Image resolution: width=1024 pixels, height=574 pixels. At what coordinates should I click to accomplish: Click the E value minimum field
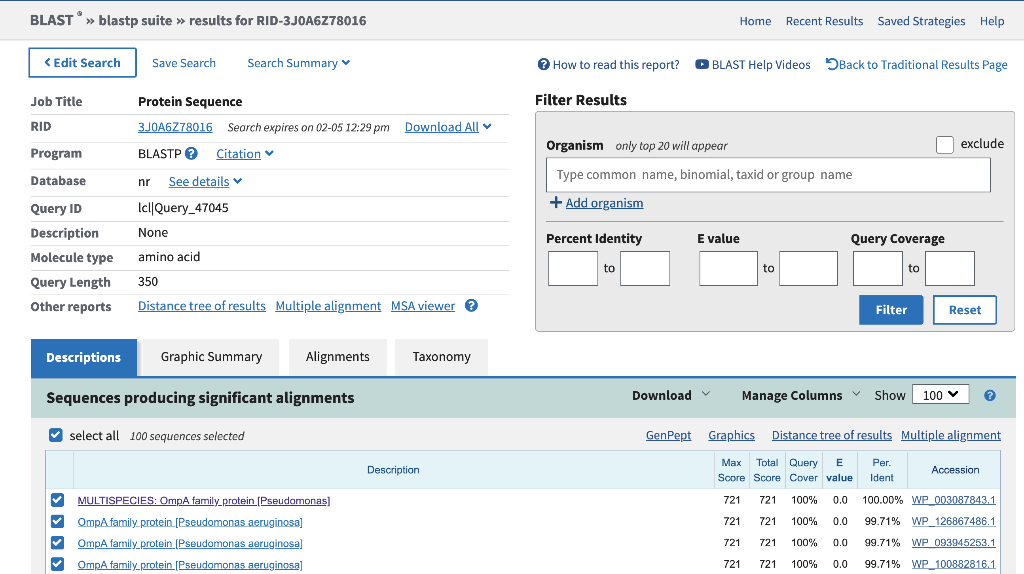pos(728,268)
